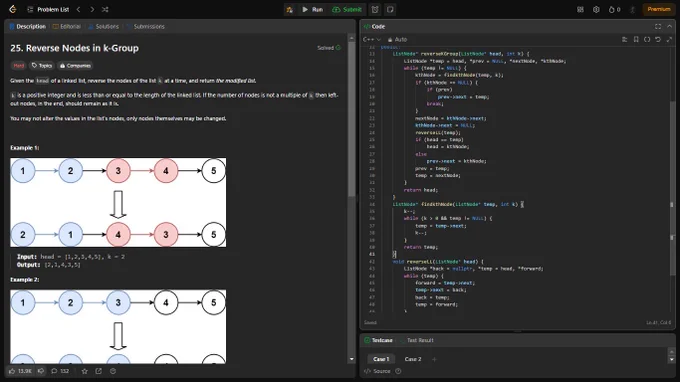Toggle the Auto mode selector
The image size is (680, 382).
pos(397,39)
